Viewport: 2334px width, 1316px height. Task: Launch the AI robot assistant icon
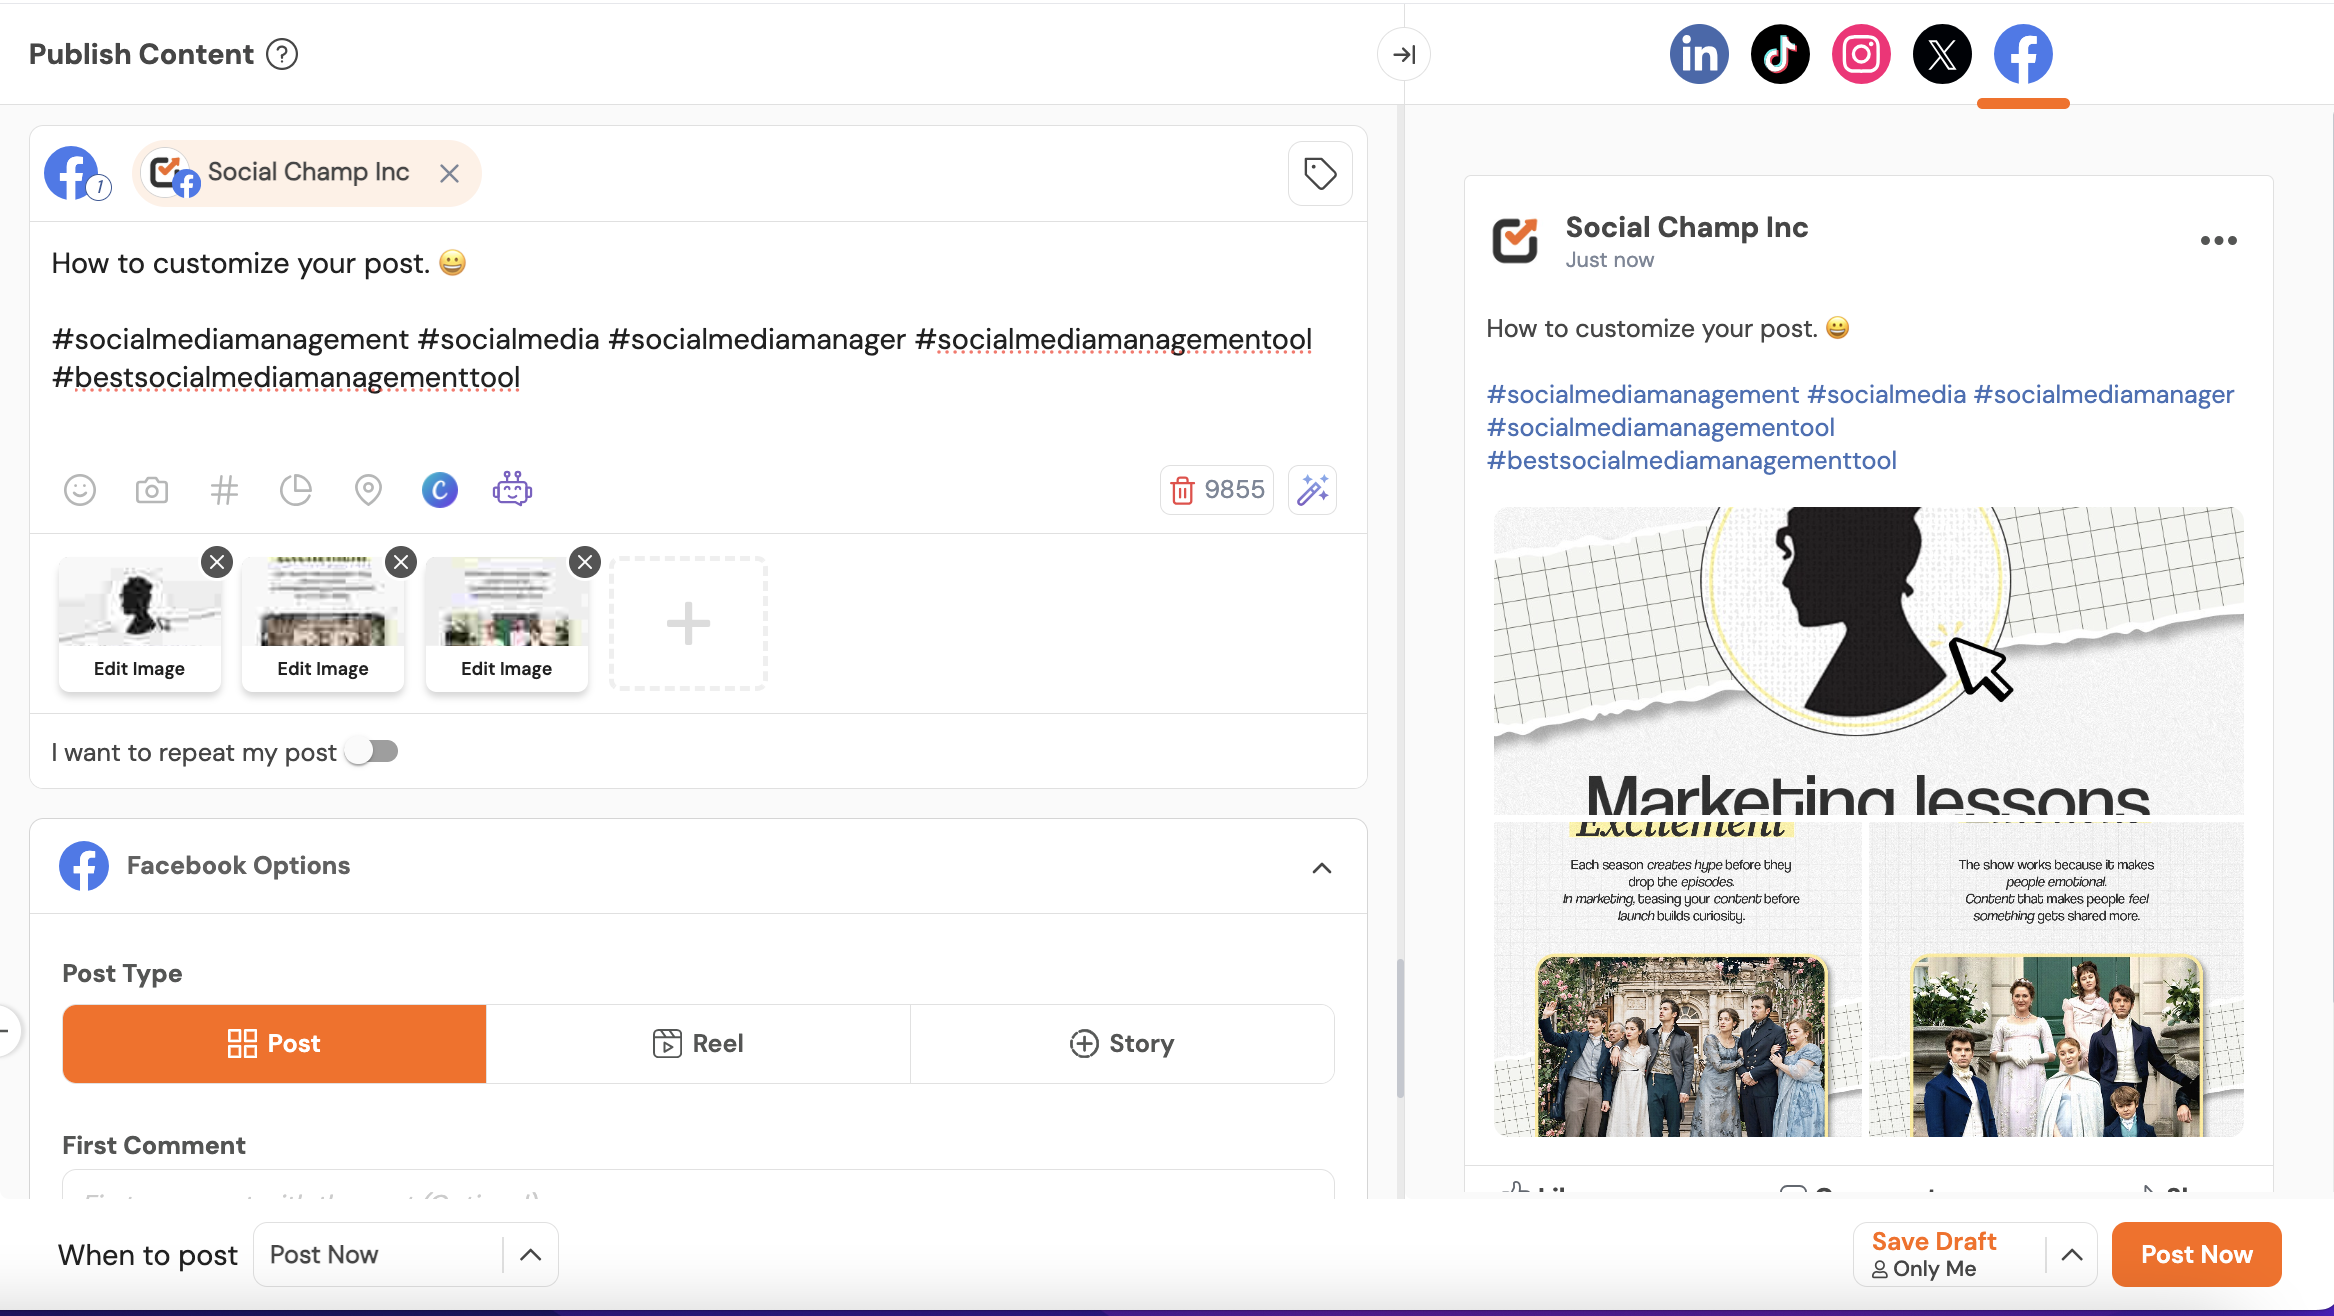pyautogui.click(x=512, y=490)
